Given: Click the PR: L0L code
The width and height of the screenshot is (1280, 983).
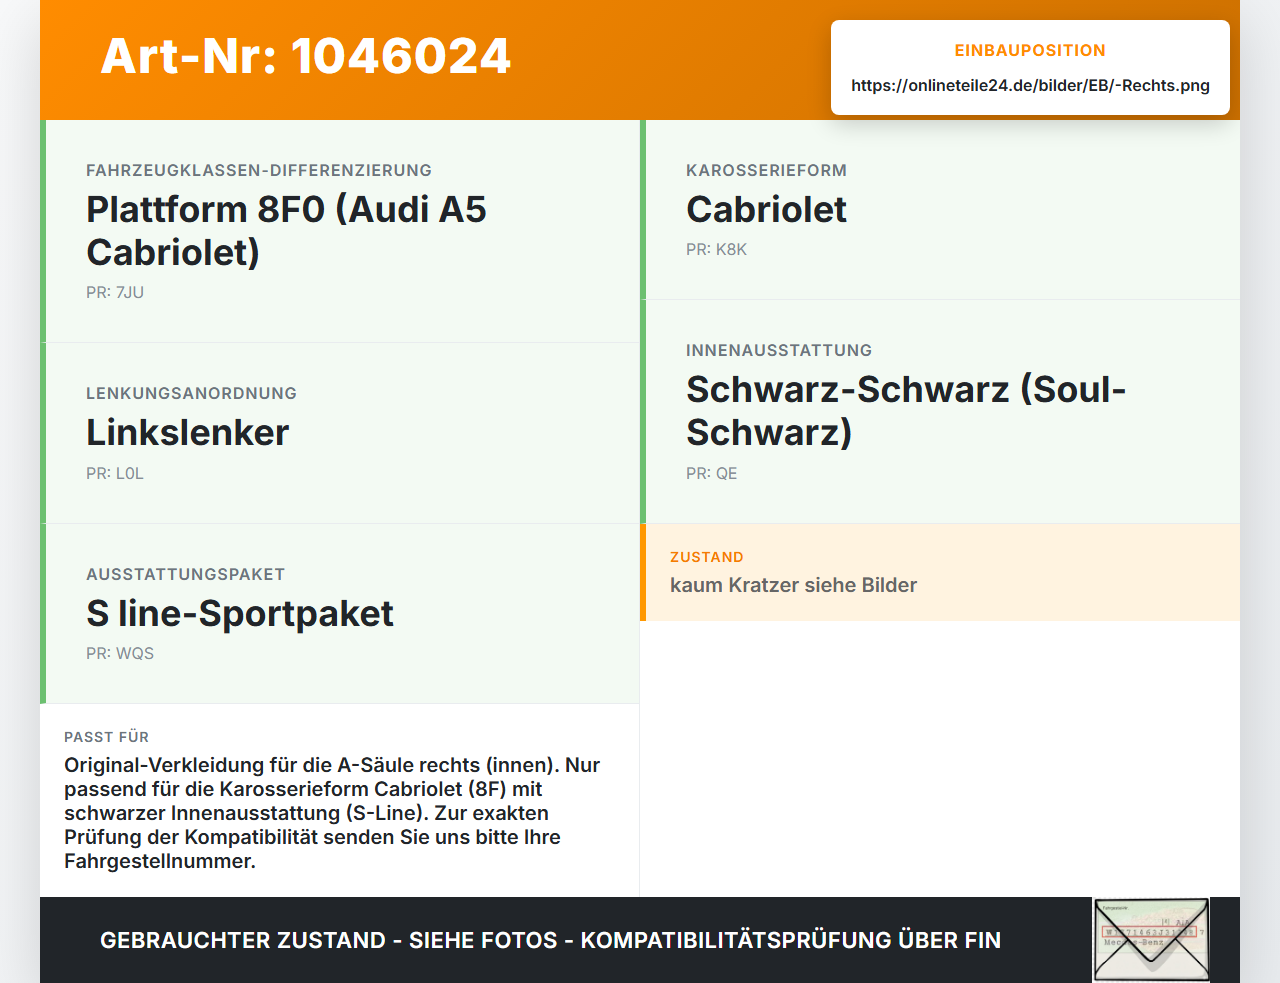Looking at the screenshot, I should [115, 474].
